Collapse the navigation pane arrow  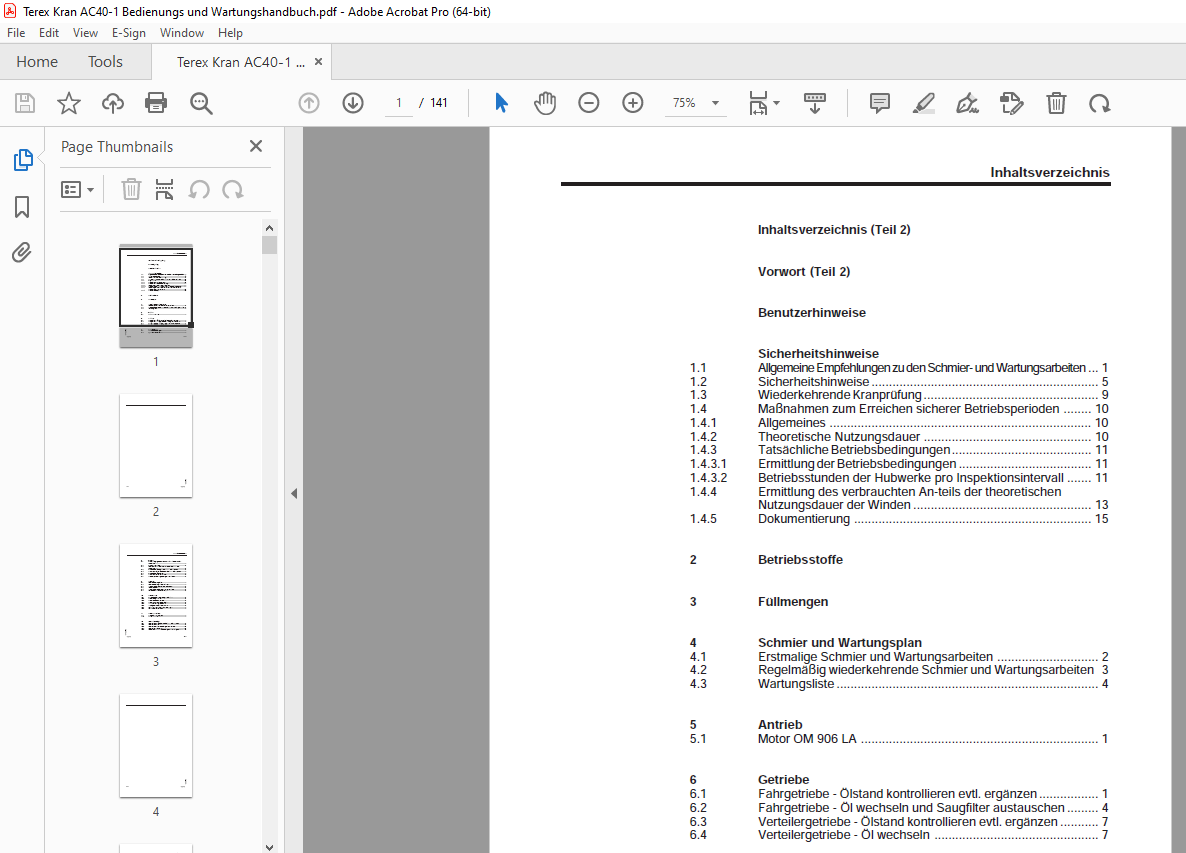coord(293,493)
